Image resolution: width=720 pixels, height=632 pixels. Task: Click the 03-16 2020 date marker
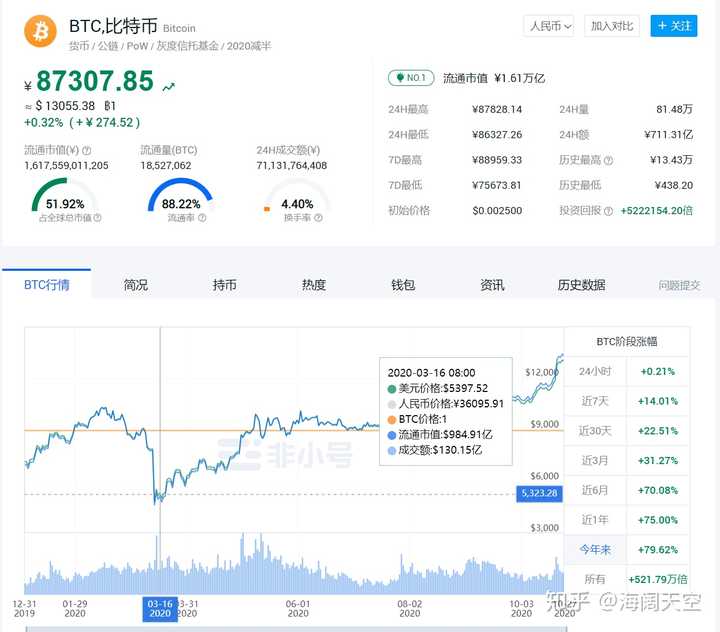[x=160, y=609]
